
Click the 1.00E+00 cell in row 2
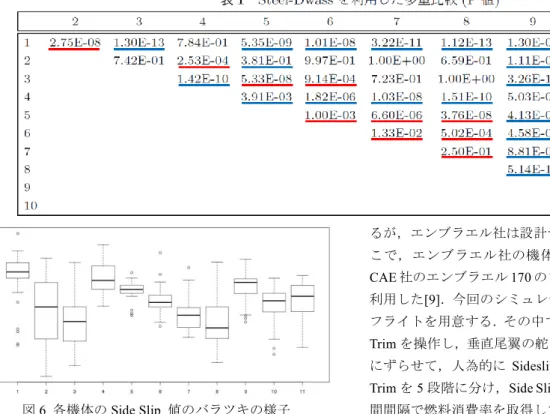coord(397,61)
